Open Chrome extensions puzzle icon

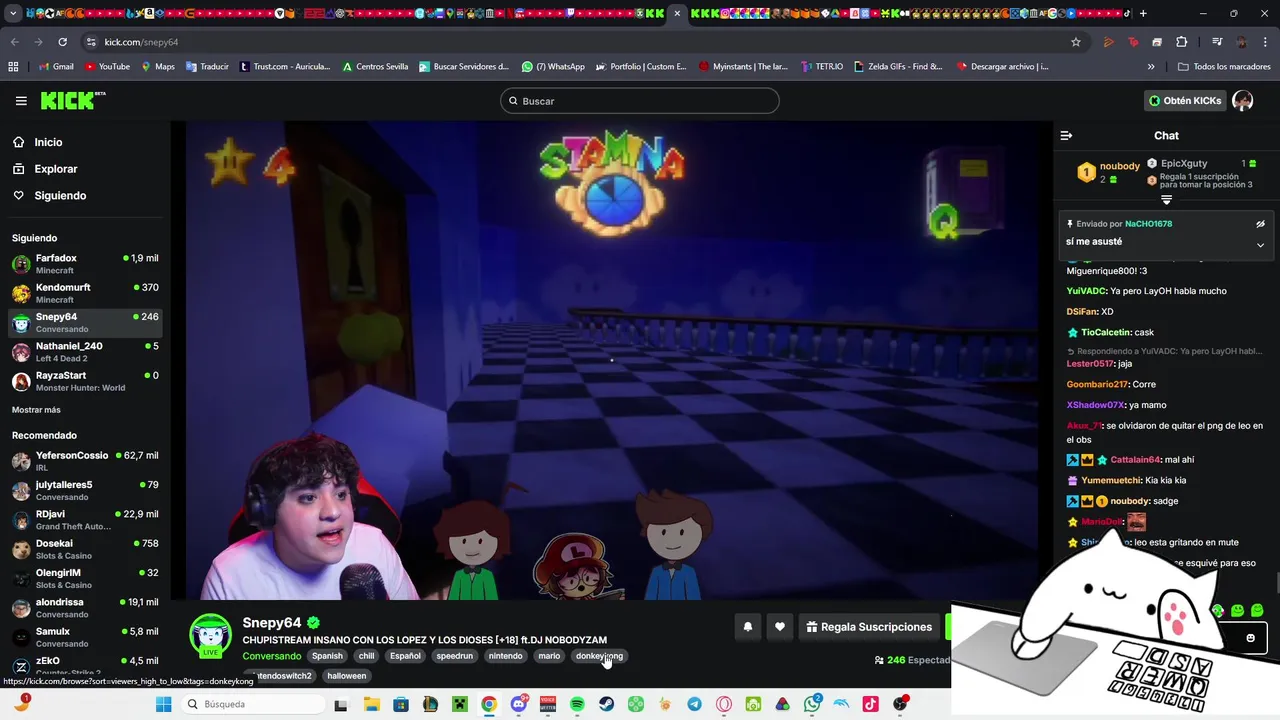click(x=1181, y=42)
